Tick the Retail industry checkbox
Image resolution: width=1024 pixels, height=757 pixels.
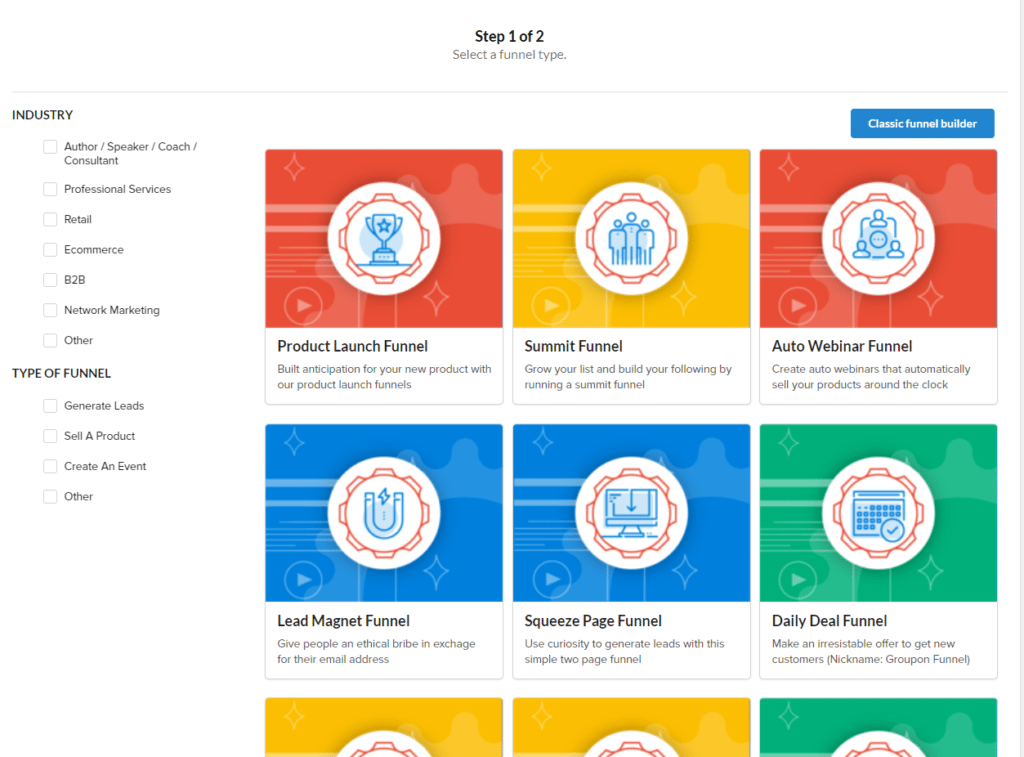[x=50, y=219]
